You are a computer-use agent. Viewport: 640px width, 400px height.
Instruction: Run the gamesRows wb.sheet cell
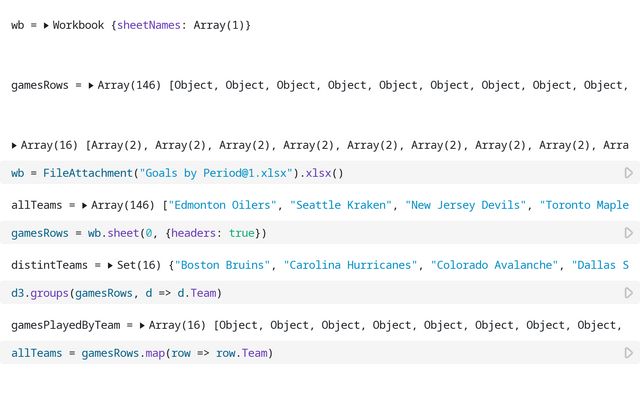tap(628, 233)
